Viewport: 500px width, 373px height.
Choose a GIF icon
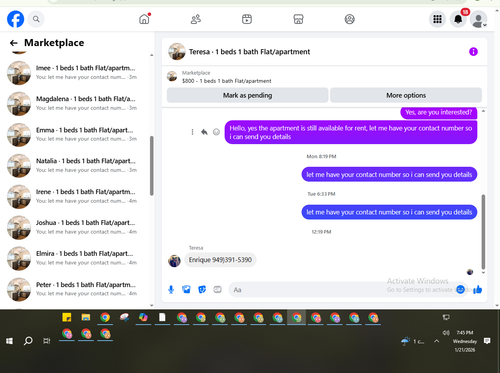click(217, 289)
